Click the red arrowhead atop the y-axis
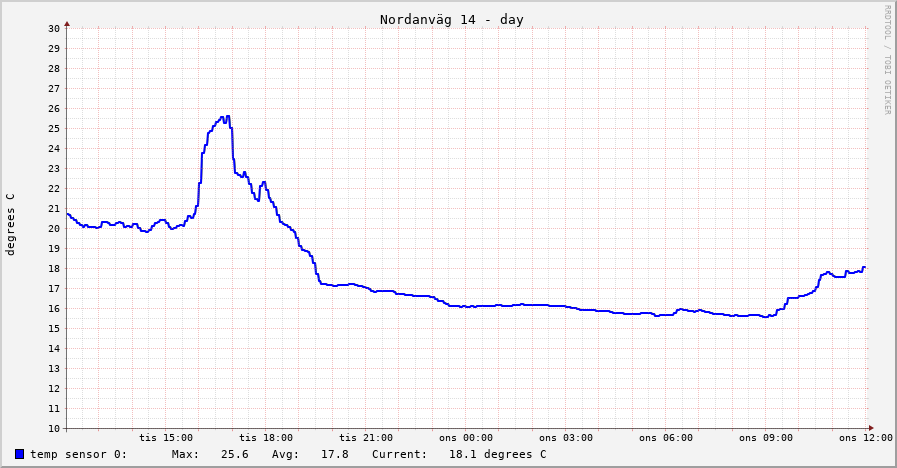The width and height of the screenshot is (897, 468). click(x=67, y=24)
